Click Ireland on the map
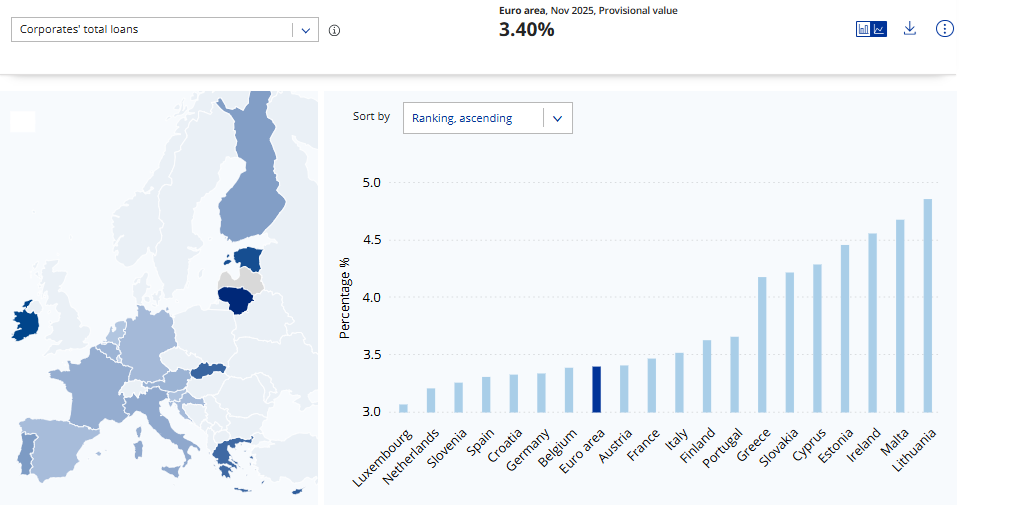The image size is (1015, 505). 28,324
